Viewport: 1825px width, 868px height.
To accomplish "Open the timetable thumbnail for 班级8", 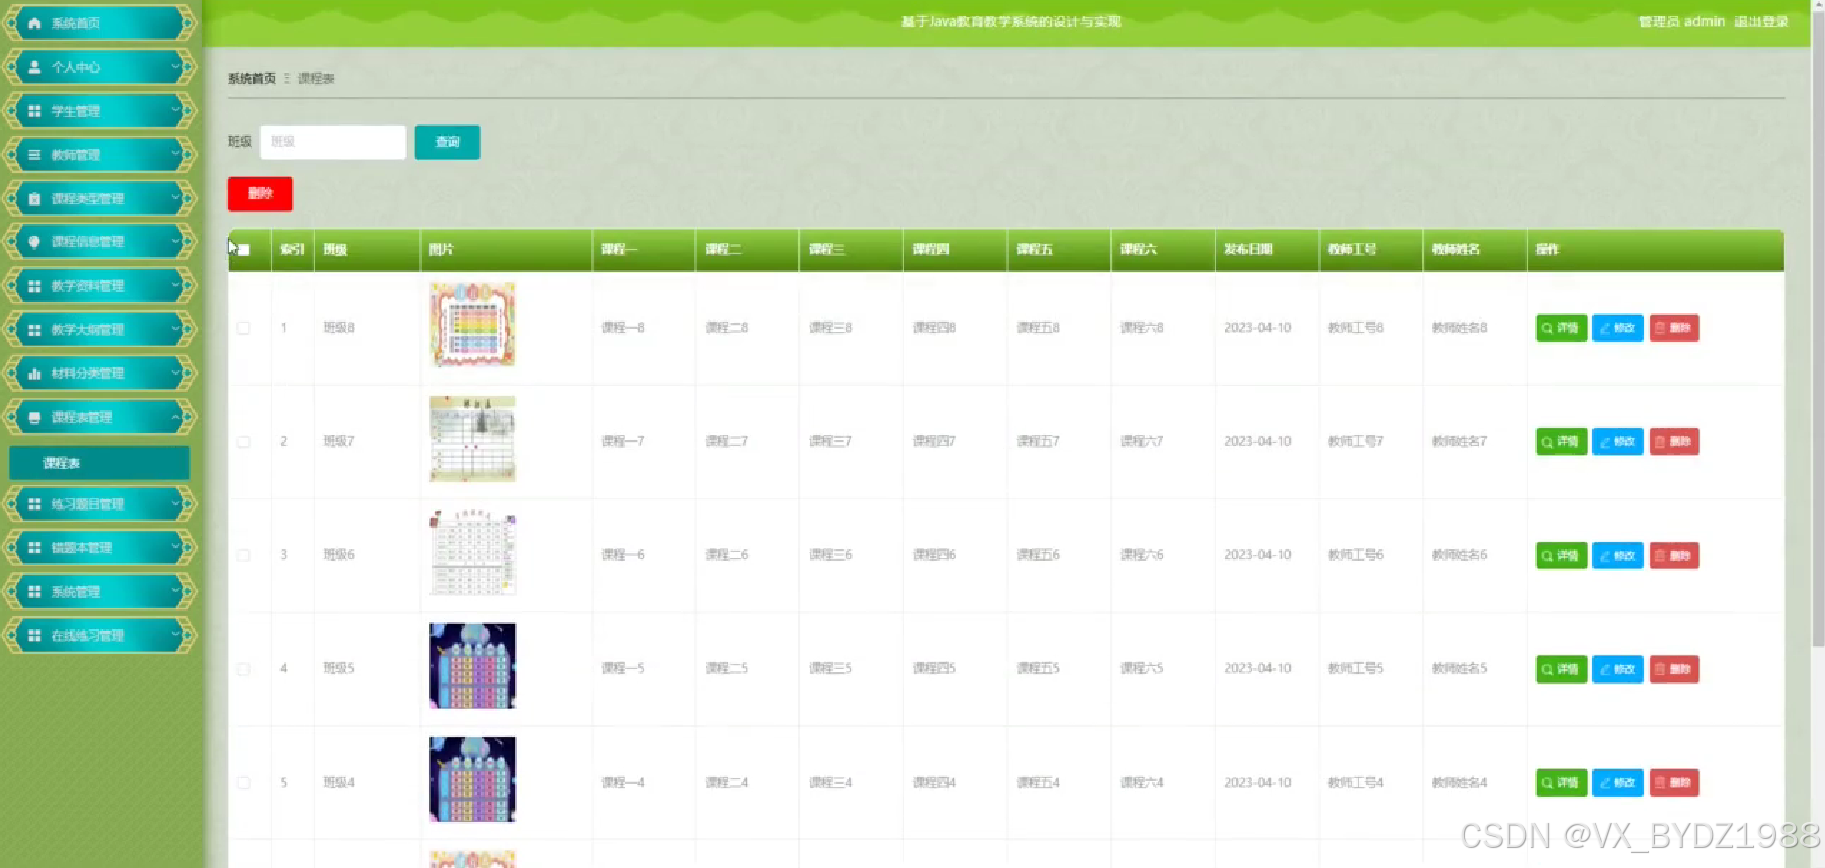I will click(x=472, y=324).
